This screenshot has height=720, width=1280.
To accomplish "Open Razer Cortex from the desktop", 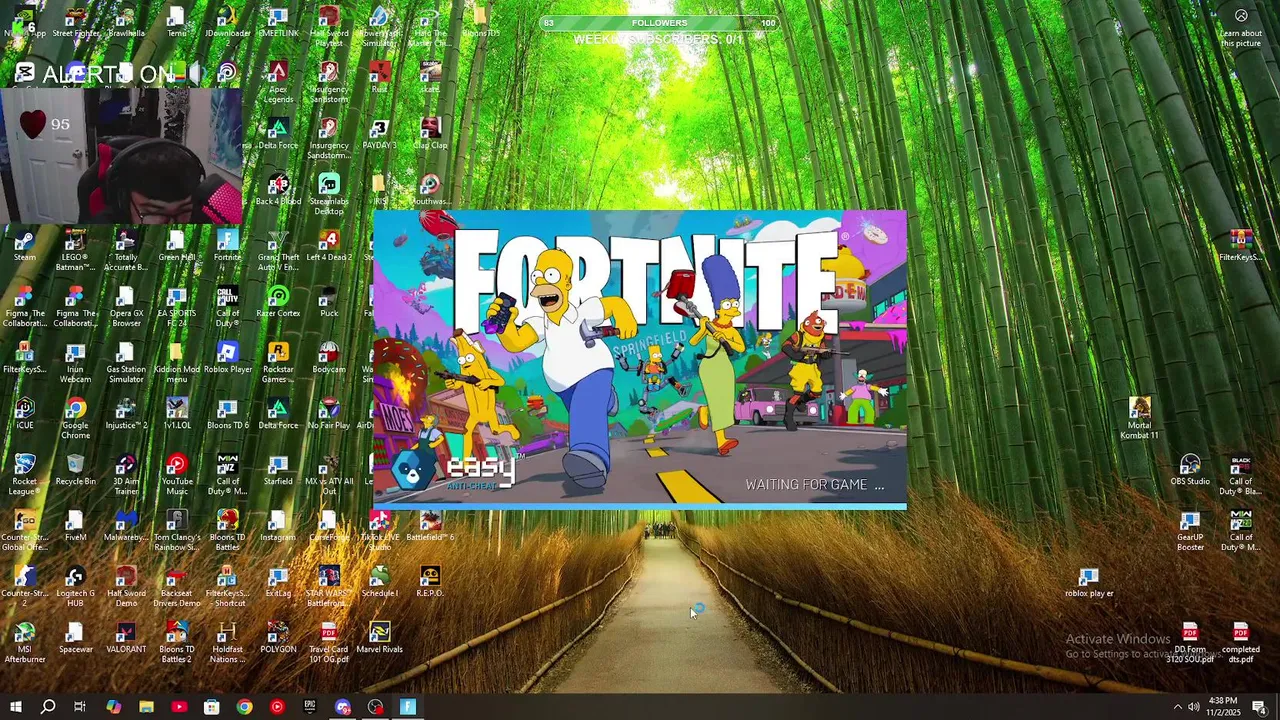I will point(278,303).
